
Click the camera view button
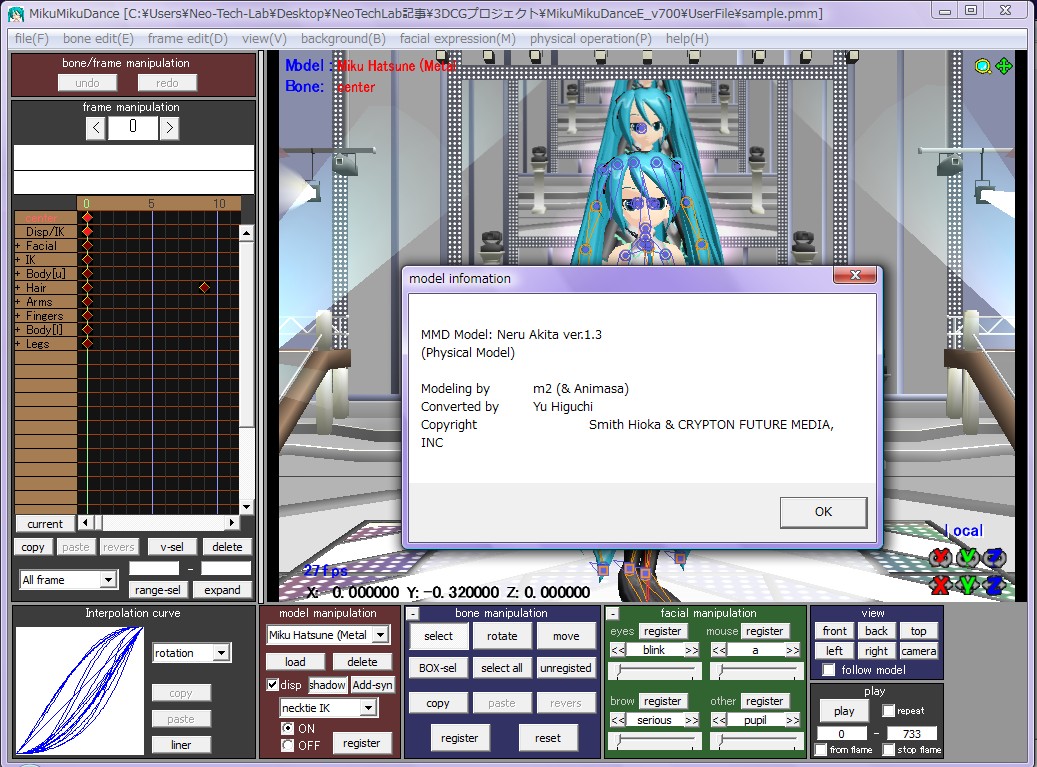pos(919,651)
